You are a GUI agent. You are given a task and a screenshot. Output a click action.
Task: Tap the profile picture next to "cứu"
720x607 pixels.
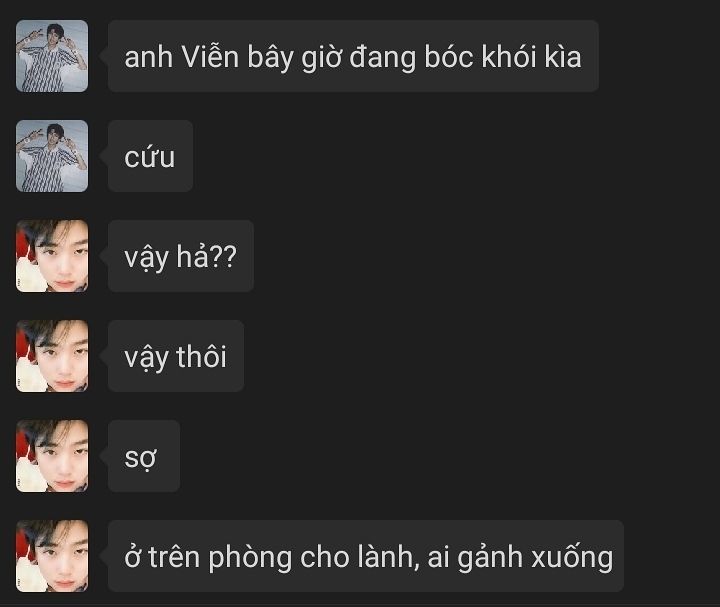tap(52, 156)
